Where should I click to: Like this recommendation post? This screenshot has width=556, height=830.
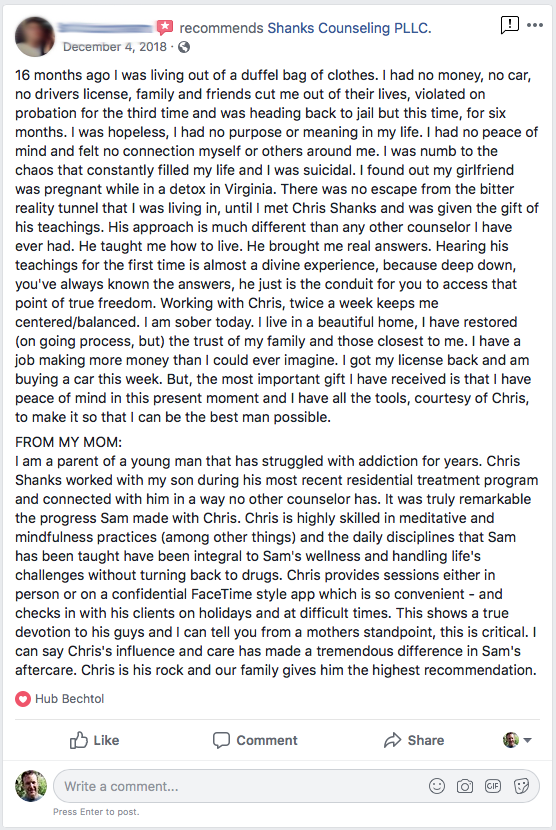point(94,740)
